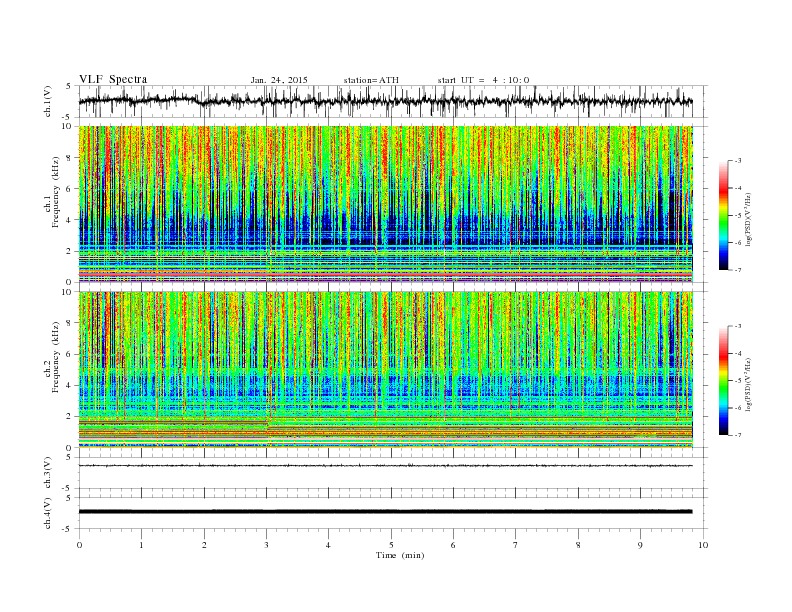The image size is (792, 612).
Task: Click the "6" kHz tick on ch.1 frequency axis
Action: click(70, 189)
